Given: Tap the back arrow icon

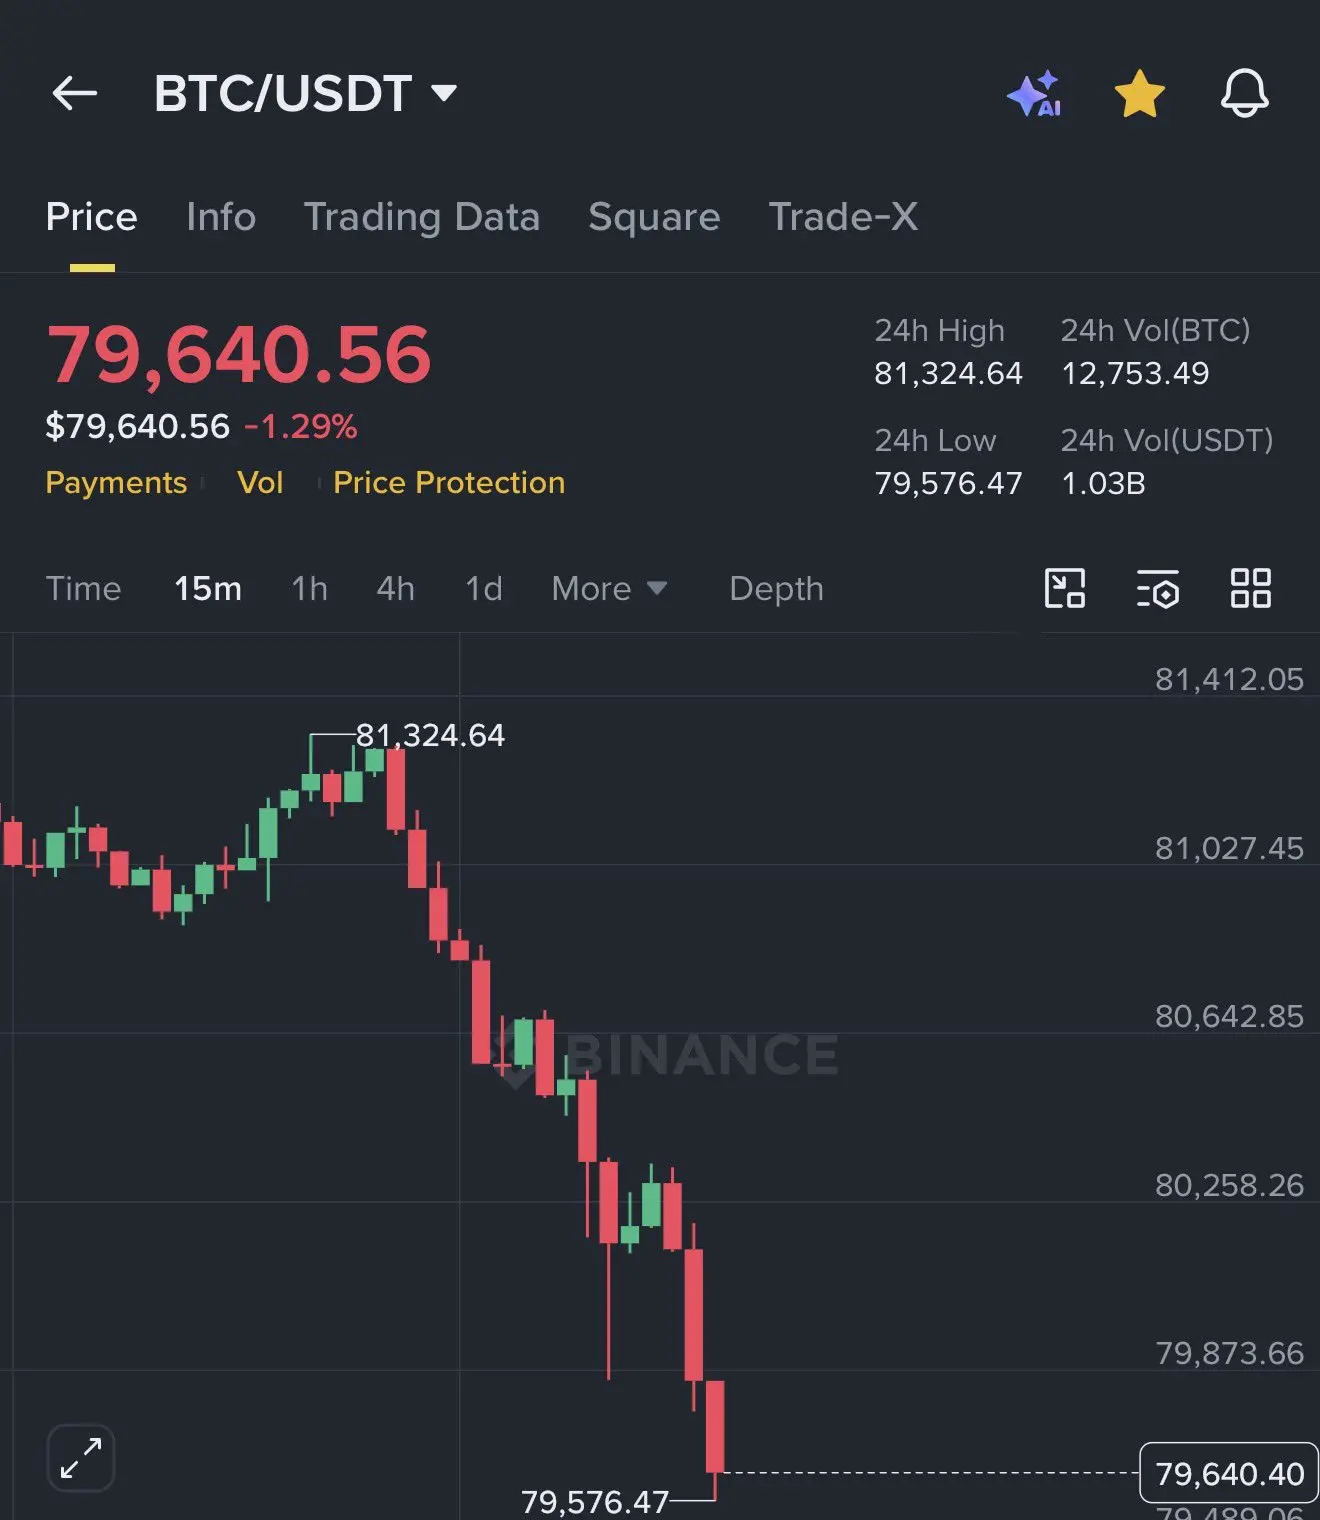Looking at the screenshot, I should 75,93.
